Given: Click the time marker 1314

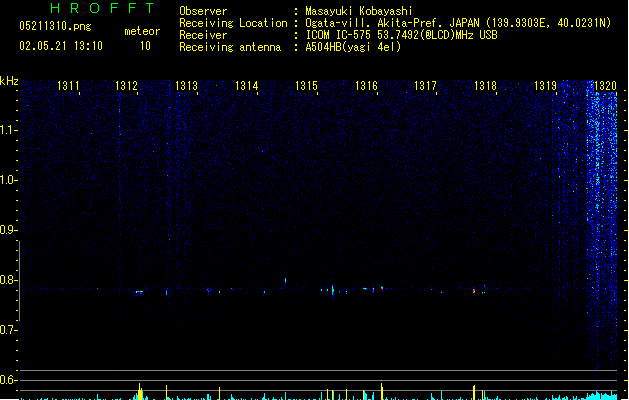Looking at the screenshot, I should coord(246,86).
